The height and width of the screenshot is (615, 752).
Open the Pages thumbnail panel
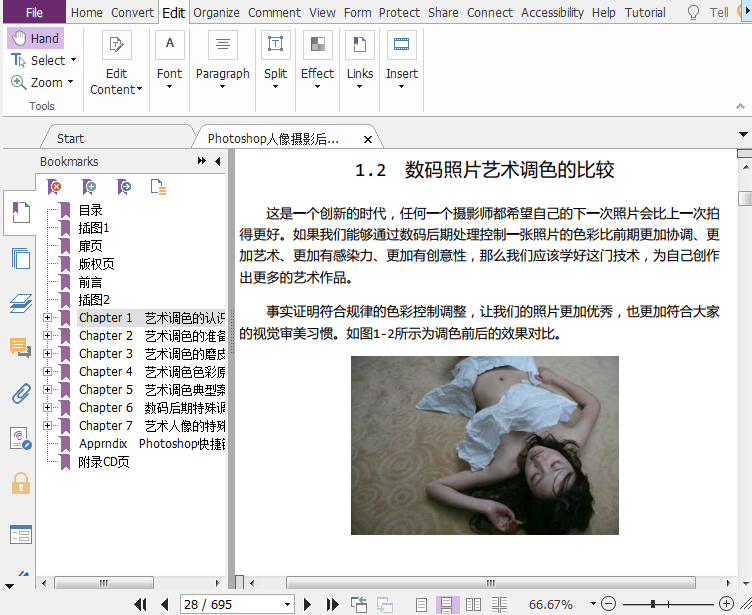pos(20,258)
